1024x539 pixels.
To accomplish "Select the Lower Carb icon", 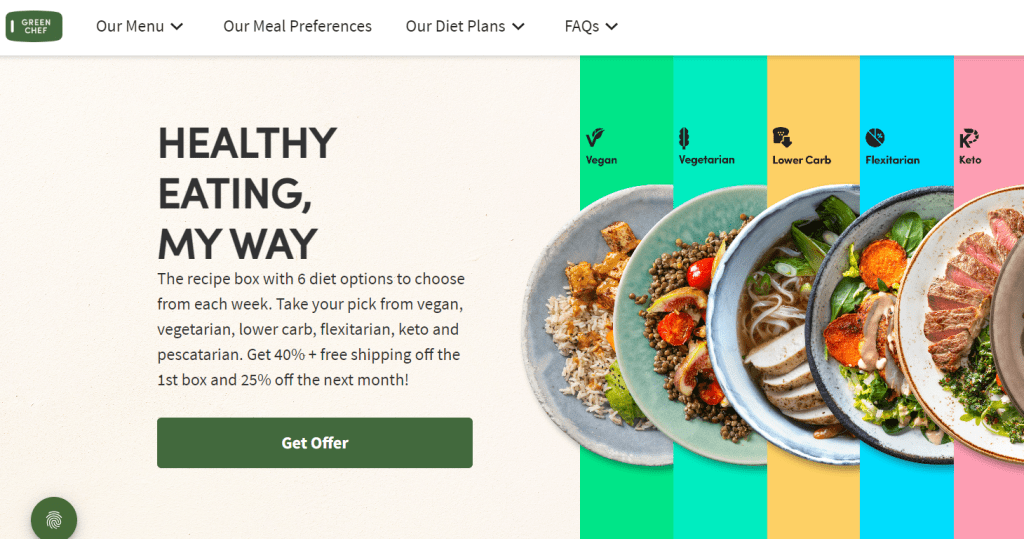I will (782, 137).
